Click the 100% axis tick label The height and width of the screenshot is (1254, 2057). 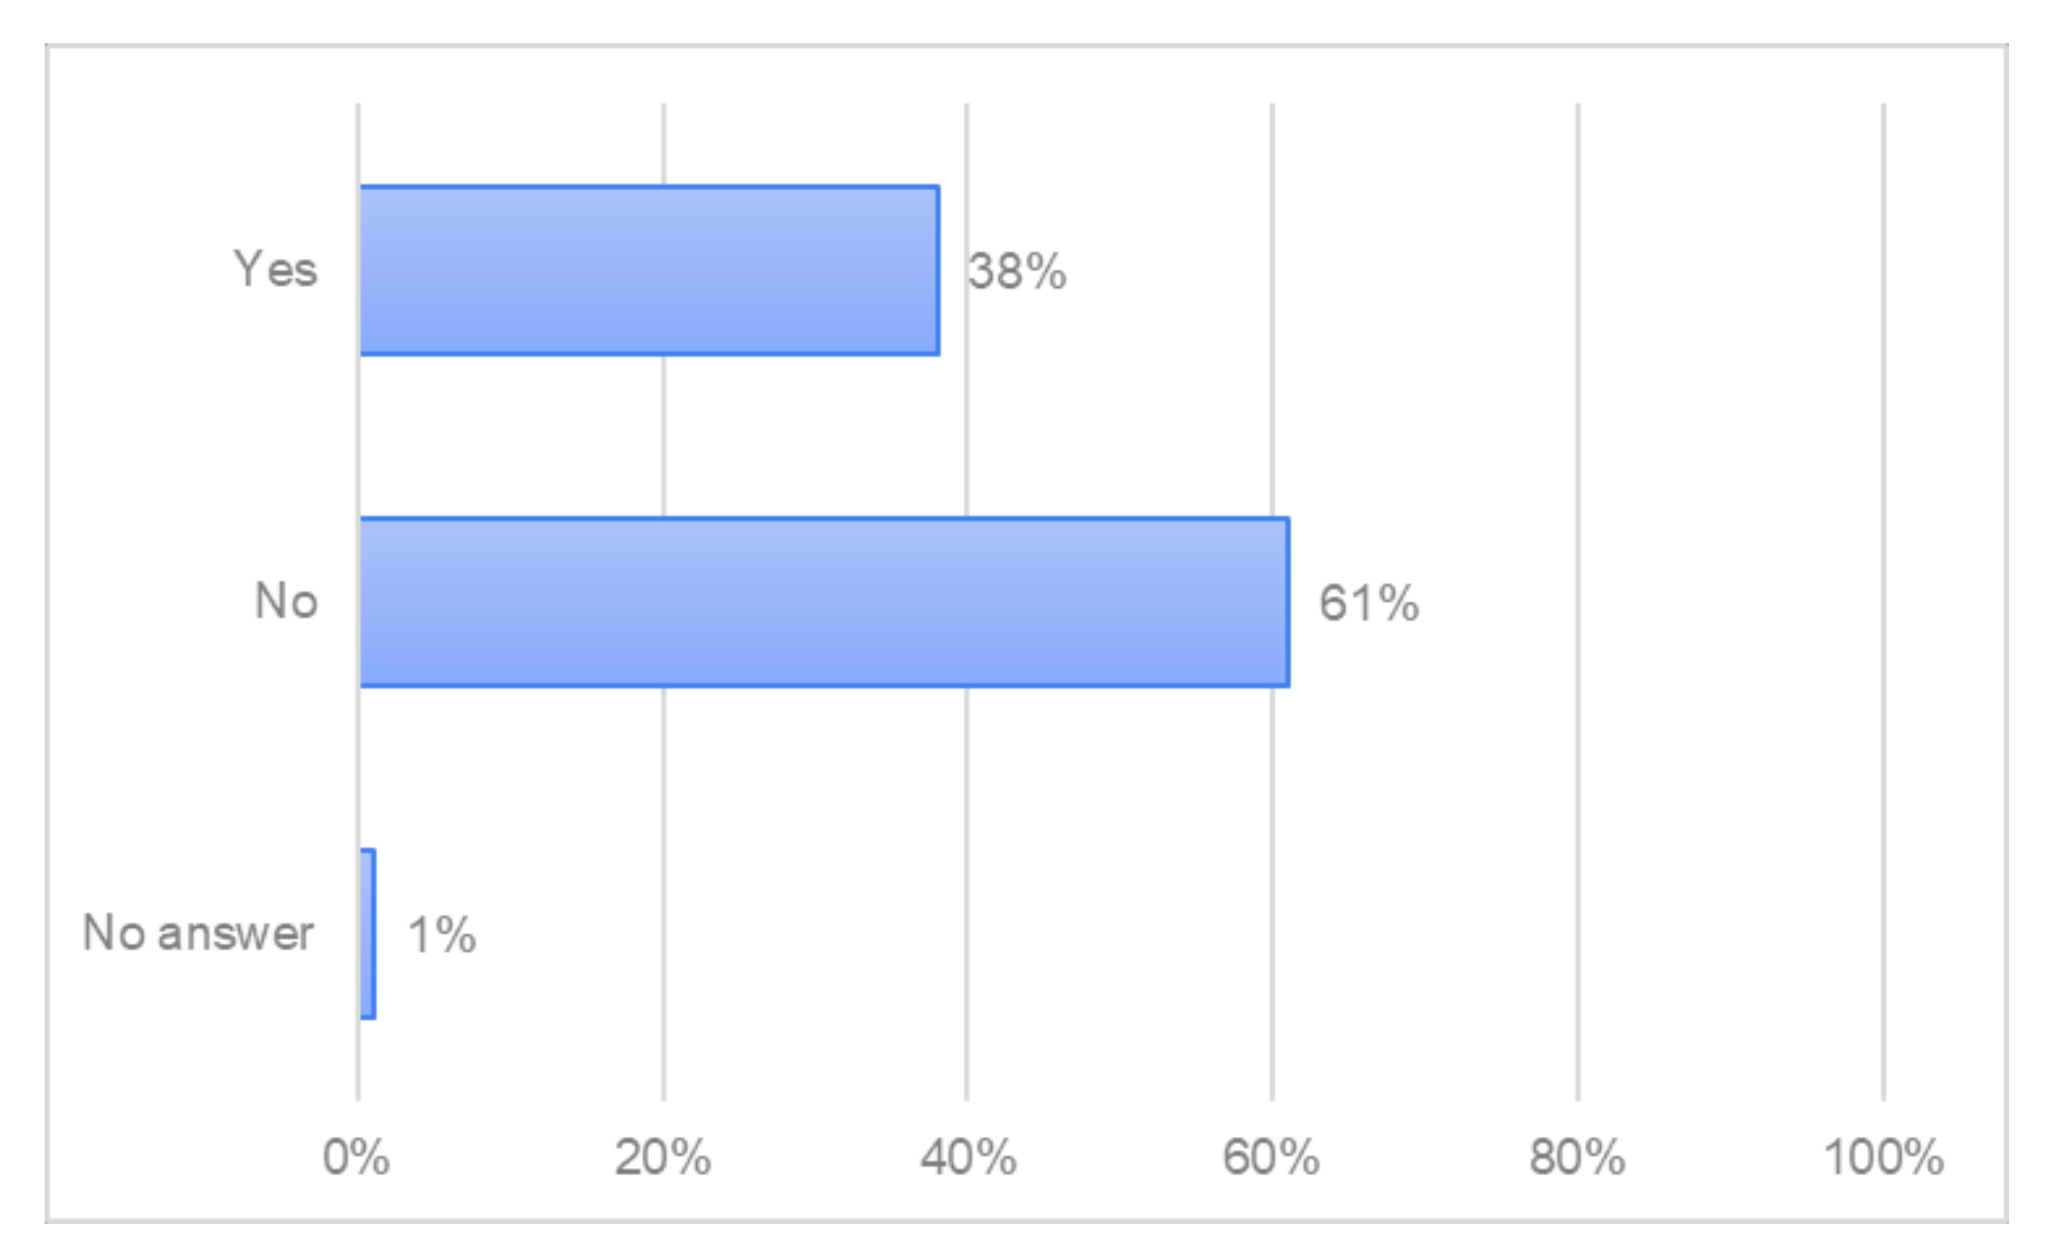[x=1883, y=1158]
